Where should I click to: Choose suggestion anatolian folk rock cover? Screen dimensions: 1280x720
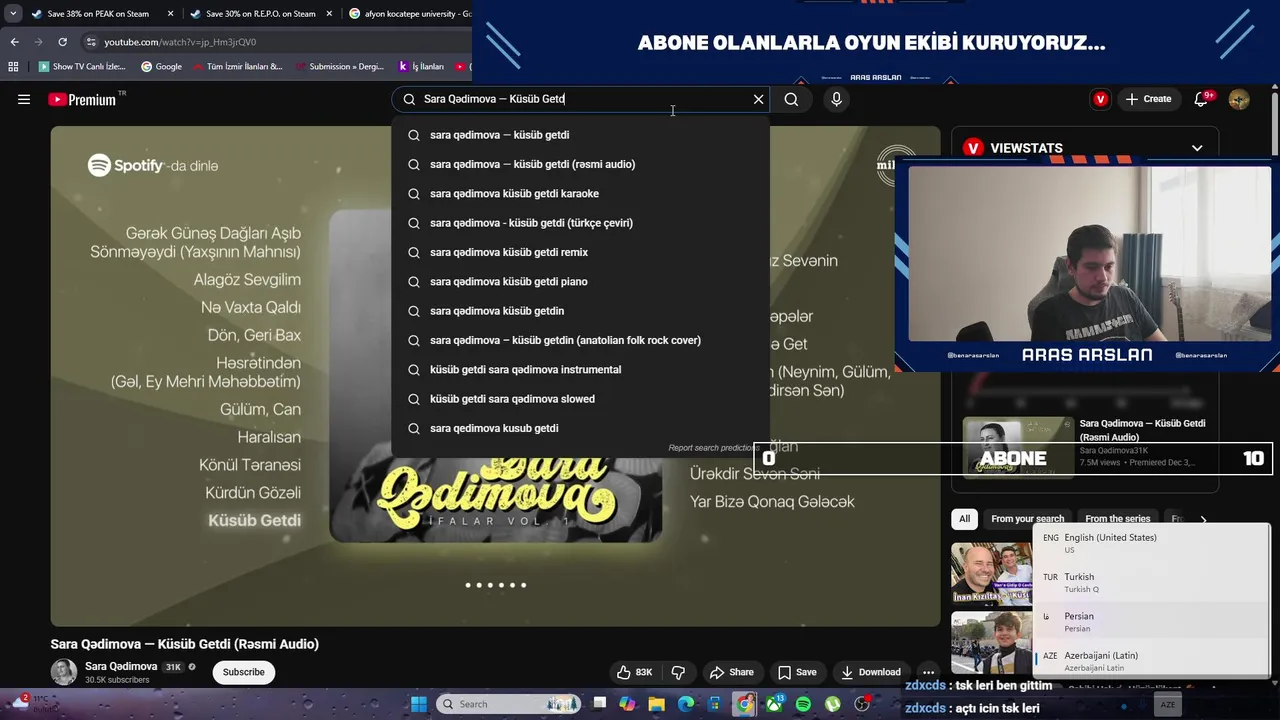[581, 340]
